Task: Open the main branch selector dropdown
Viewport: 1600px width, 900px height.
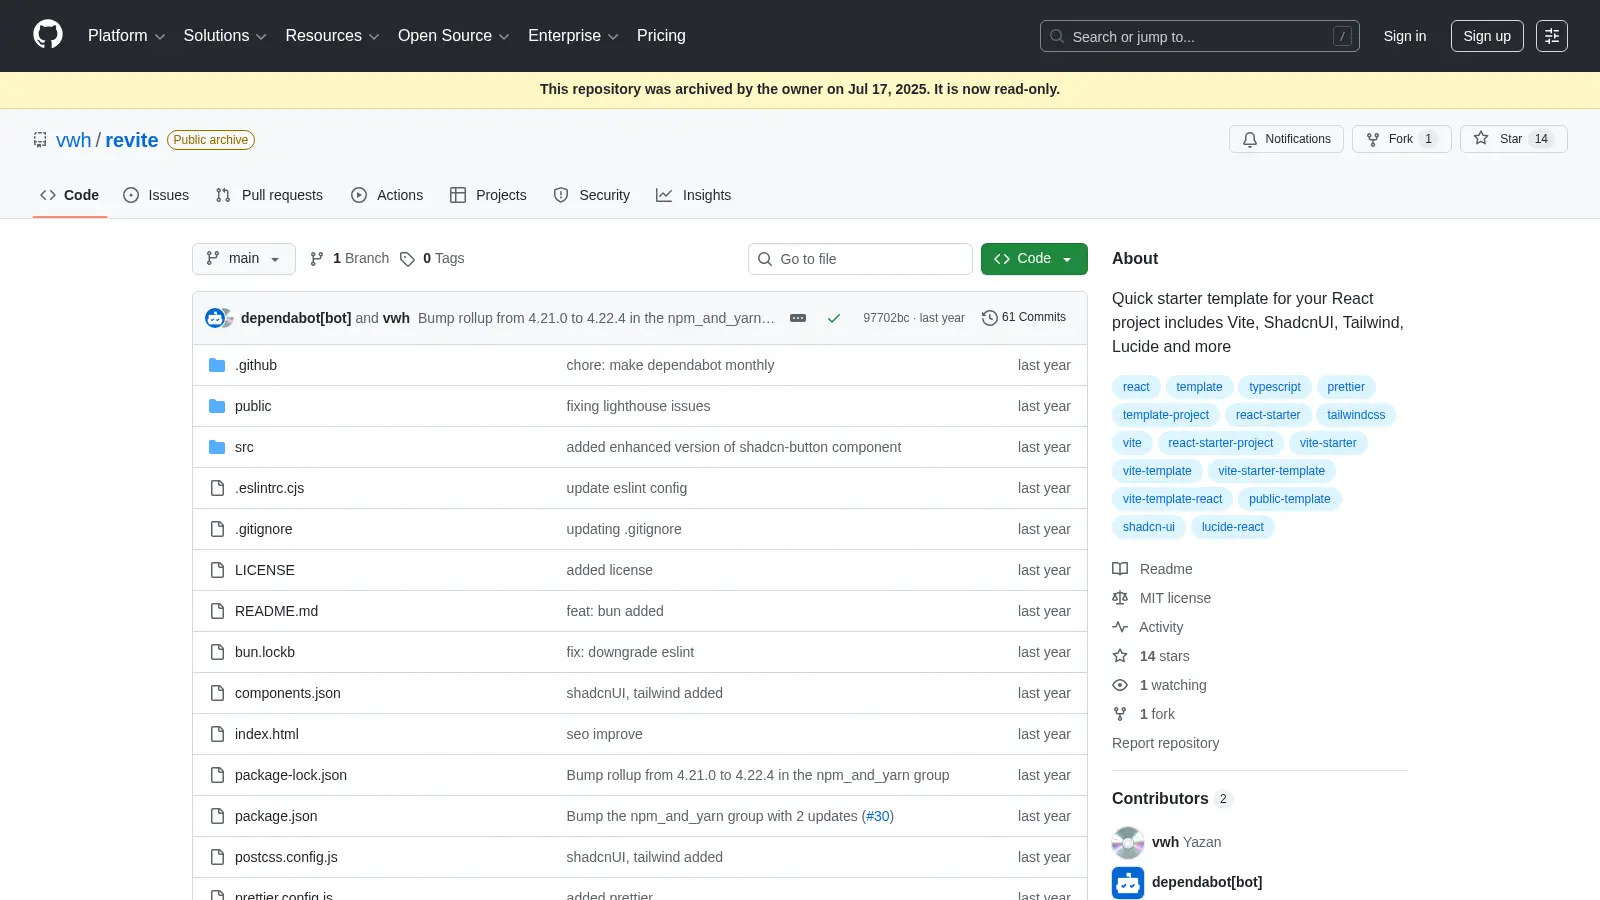Action: 244,259
